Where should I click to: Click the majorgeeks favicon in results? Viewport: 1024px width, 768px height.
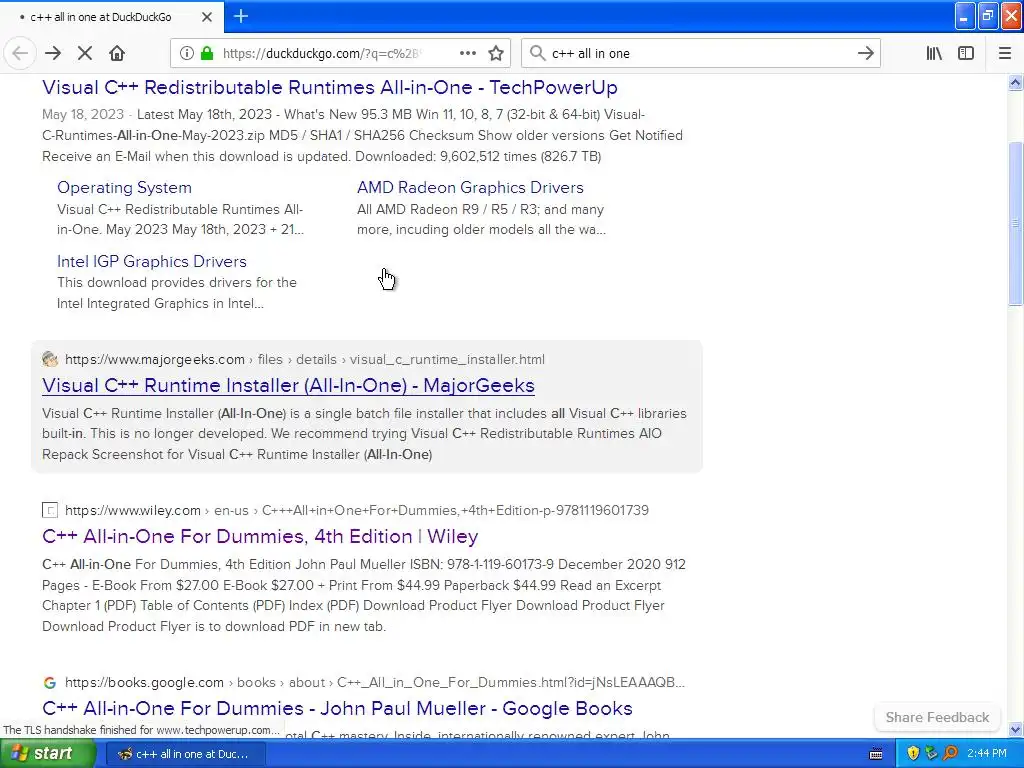tap(50, 359)
